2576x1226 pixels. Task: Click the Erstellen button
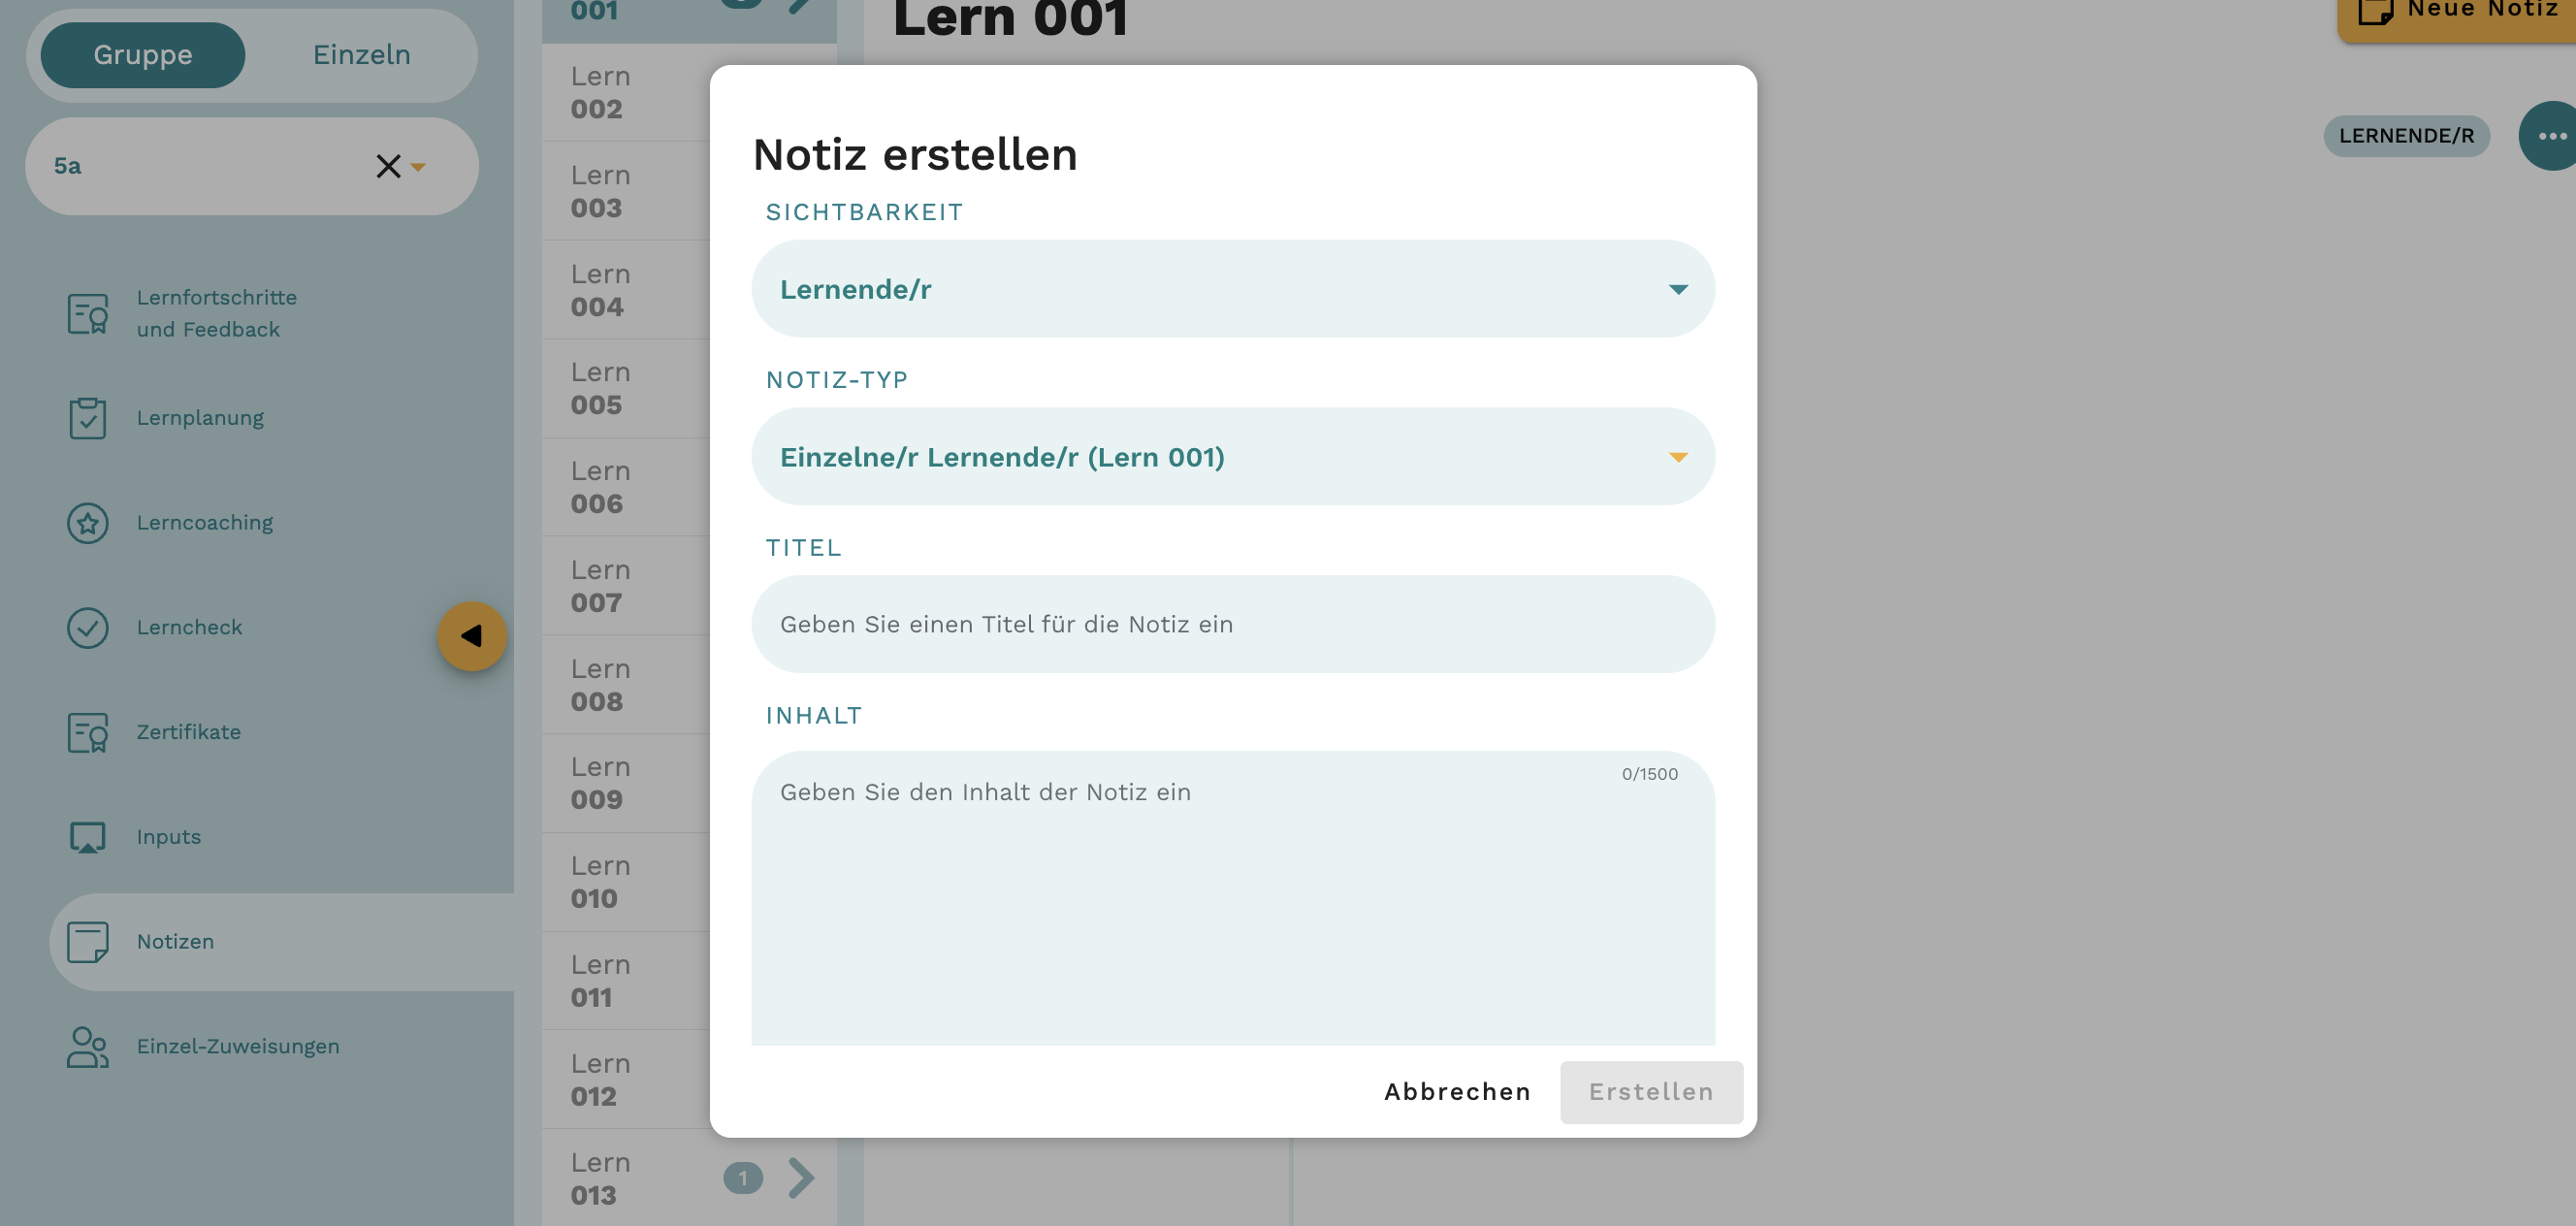coord(1651,1092)
